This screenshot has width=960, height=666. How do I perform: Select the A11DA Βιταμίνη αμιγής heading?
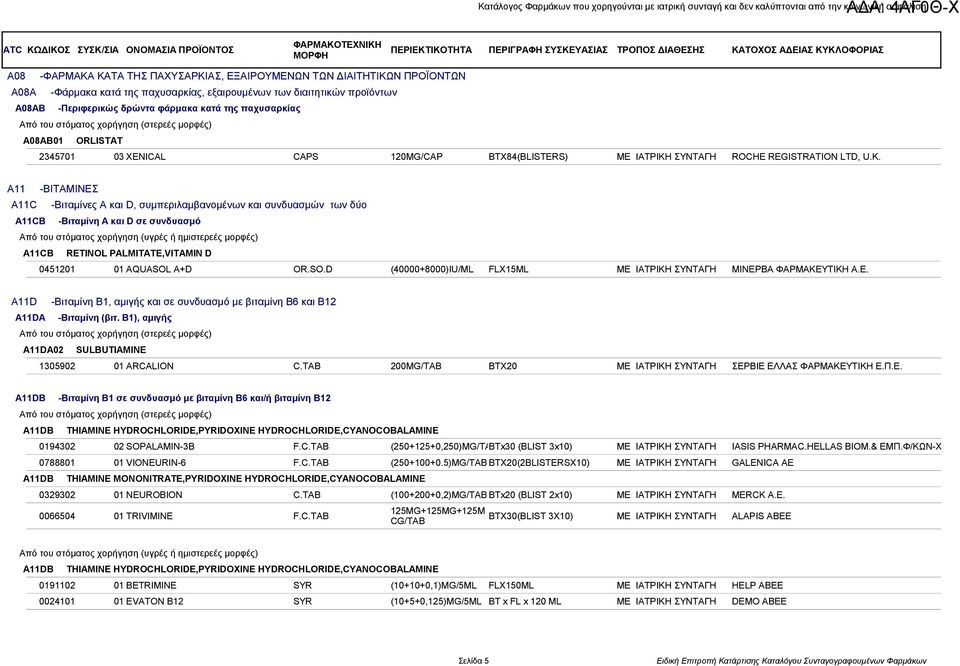click(94, 318)
